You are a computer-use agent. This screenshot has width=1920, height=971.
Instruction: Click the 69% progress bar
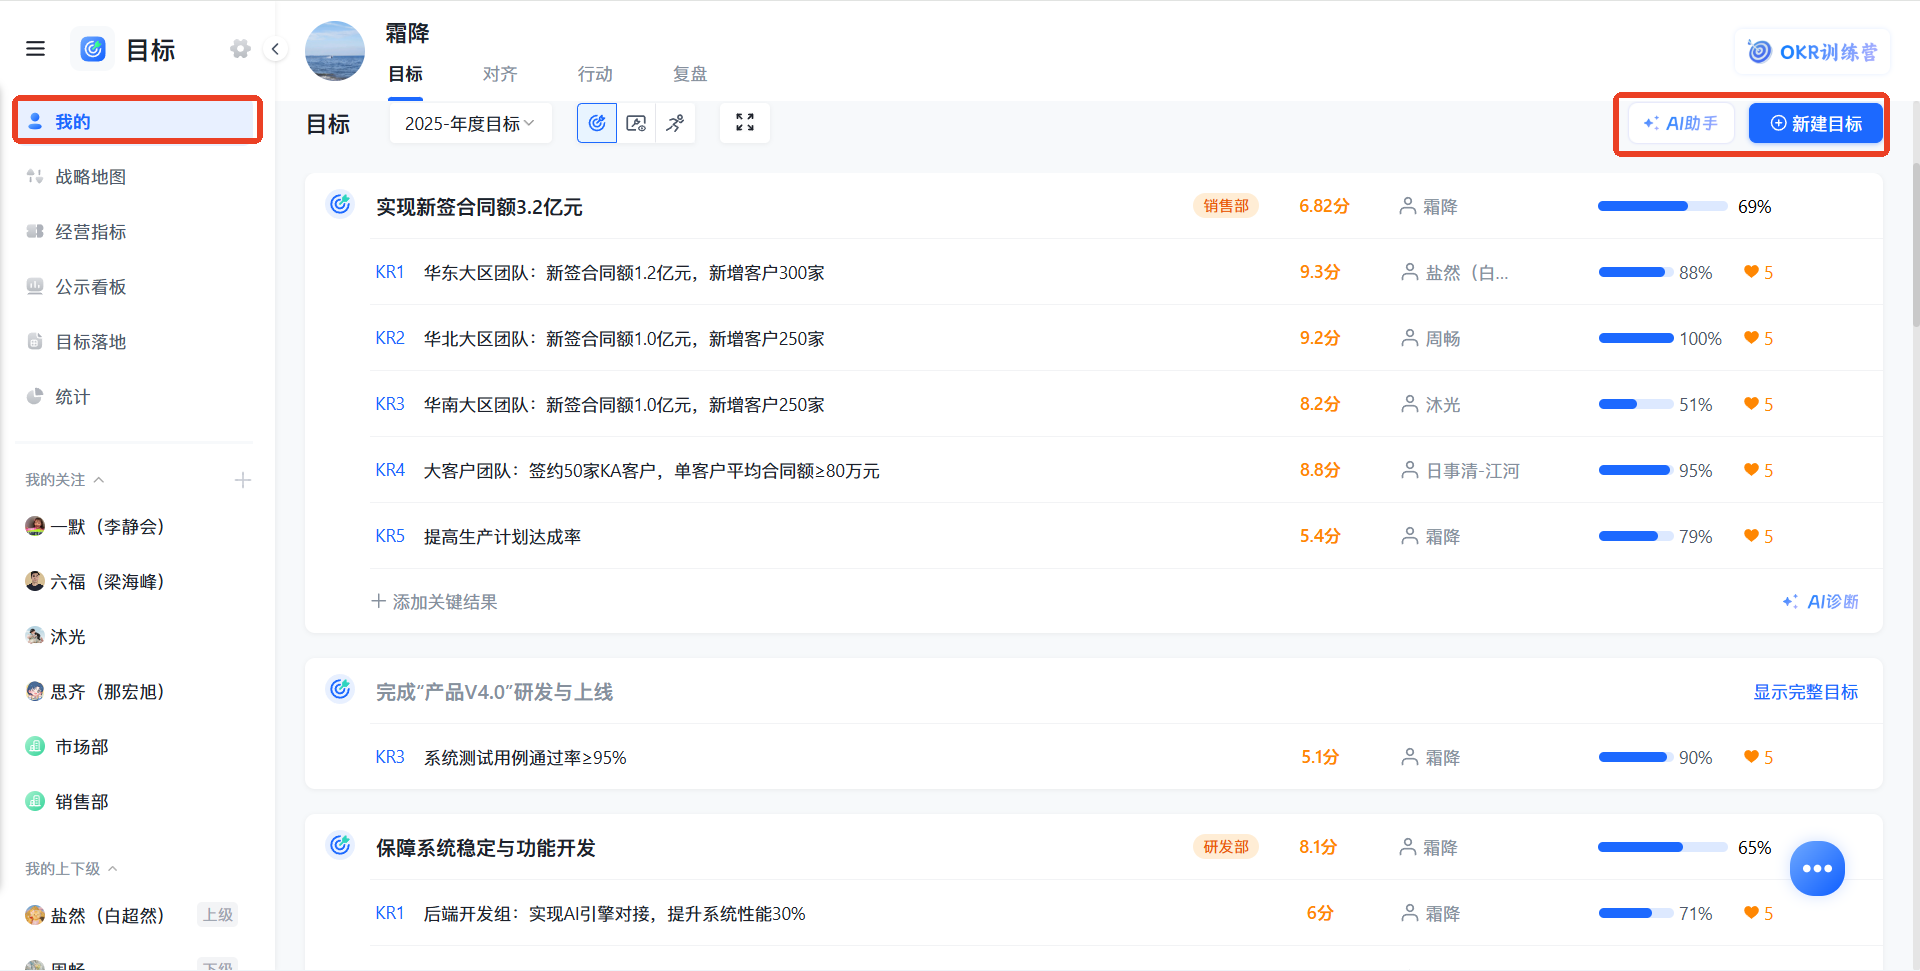point(1662,206)
